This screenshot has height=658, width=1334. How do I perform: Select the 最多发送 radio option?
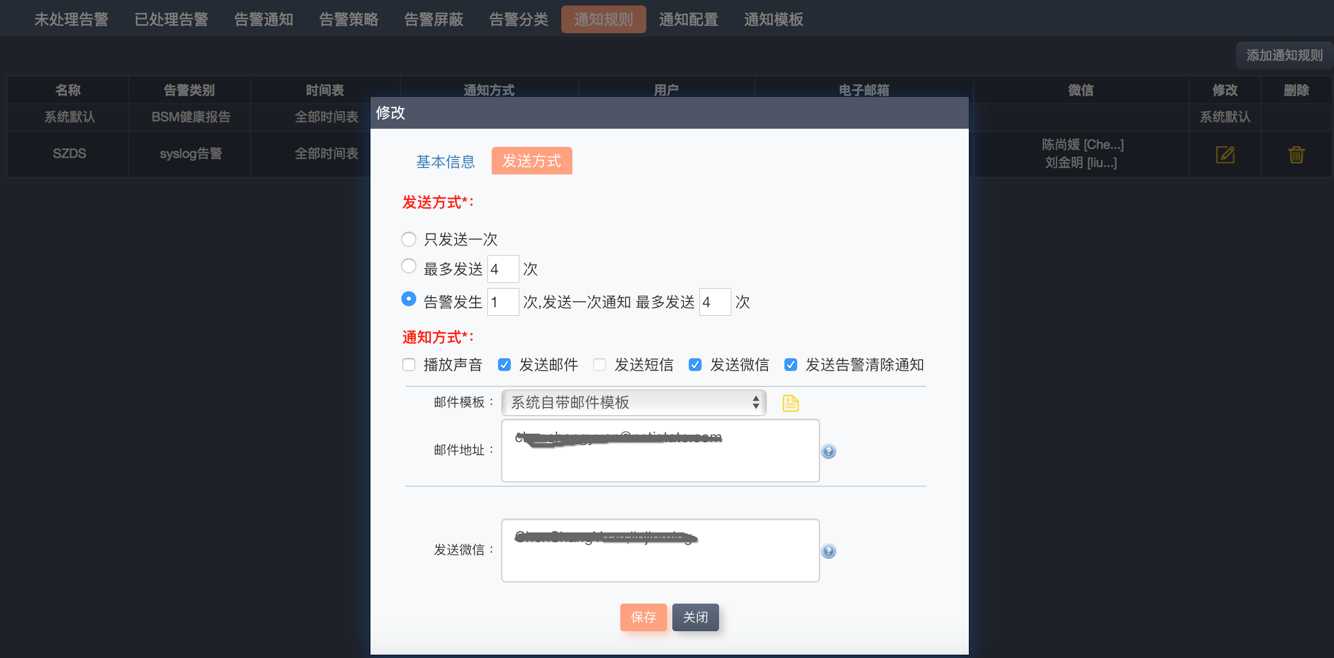click(x=409, y=266)
